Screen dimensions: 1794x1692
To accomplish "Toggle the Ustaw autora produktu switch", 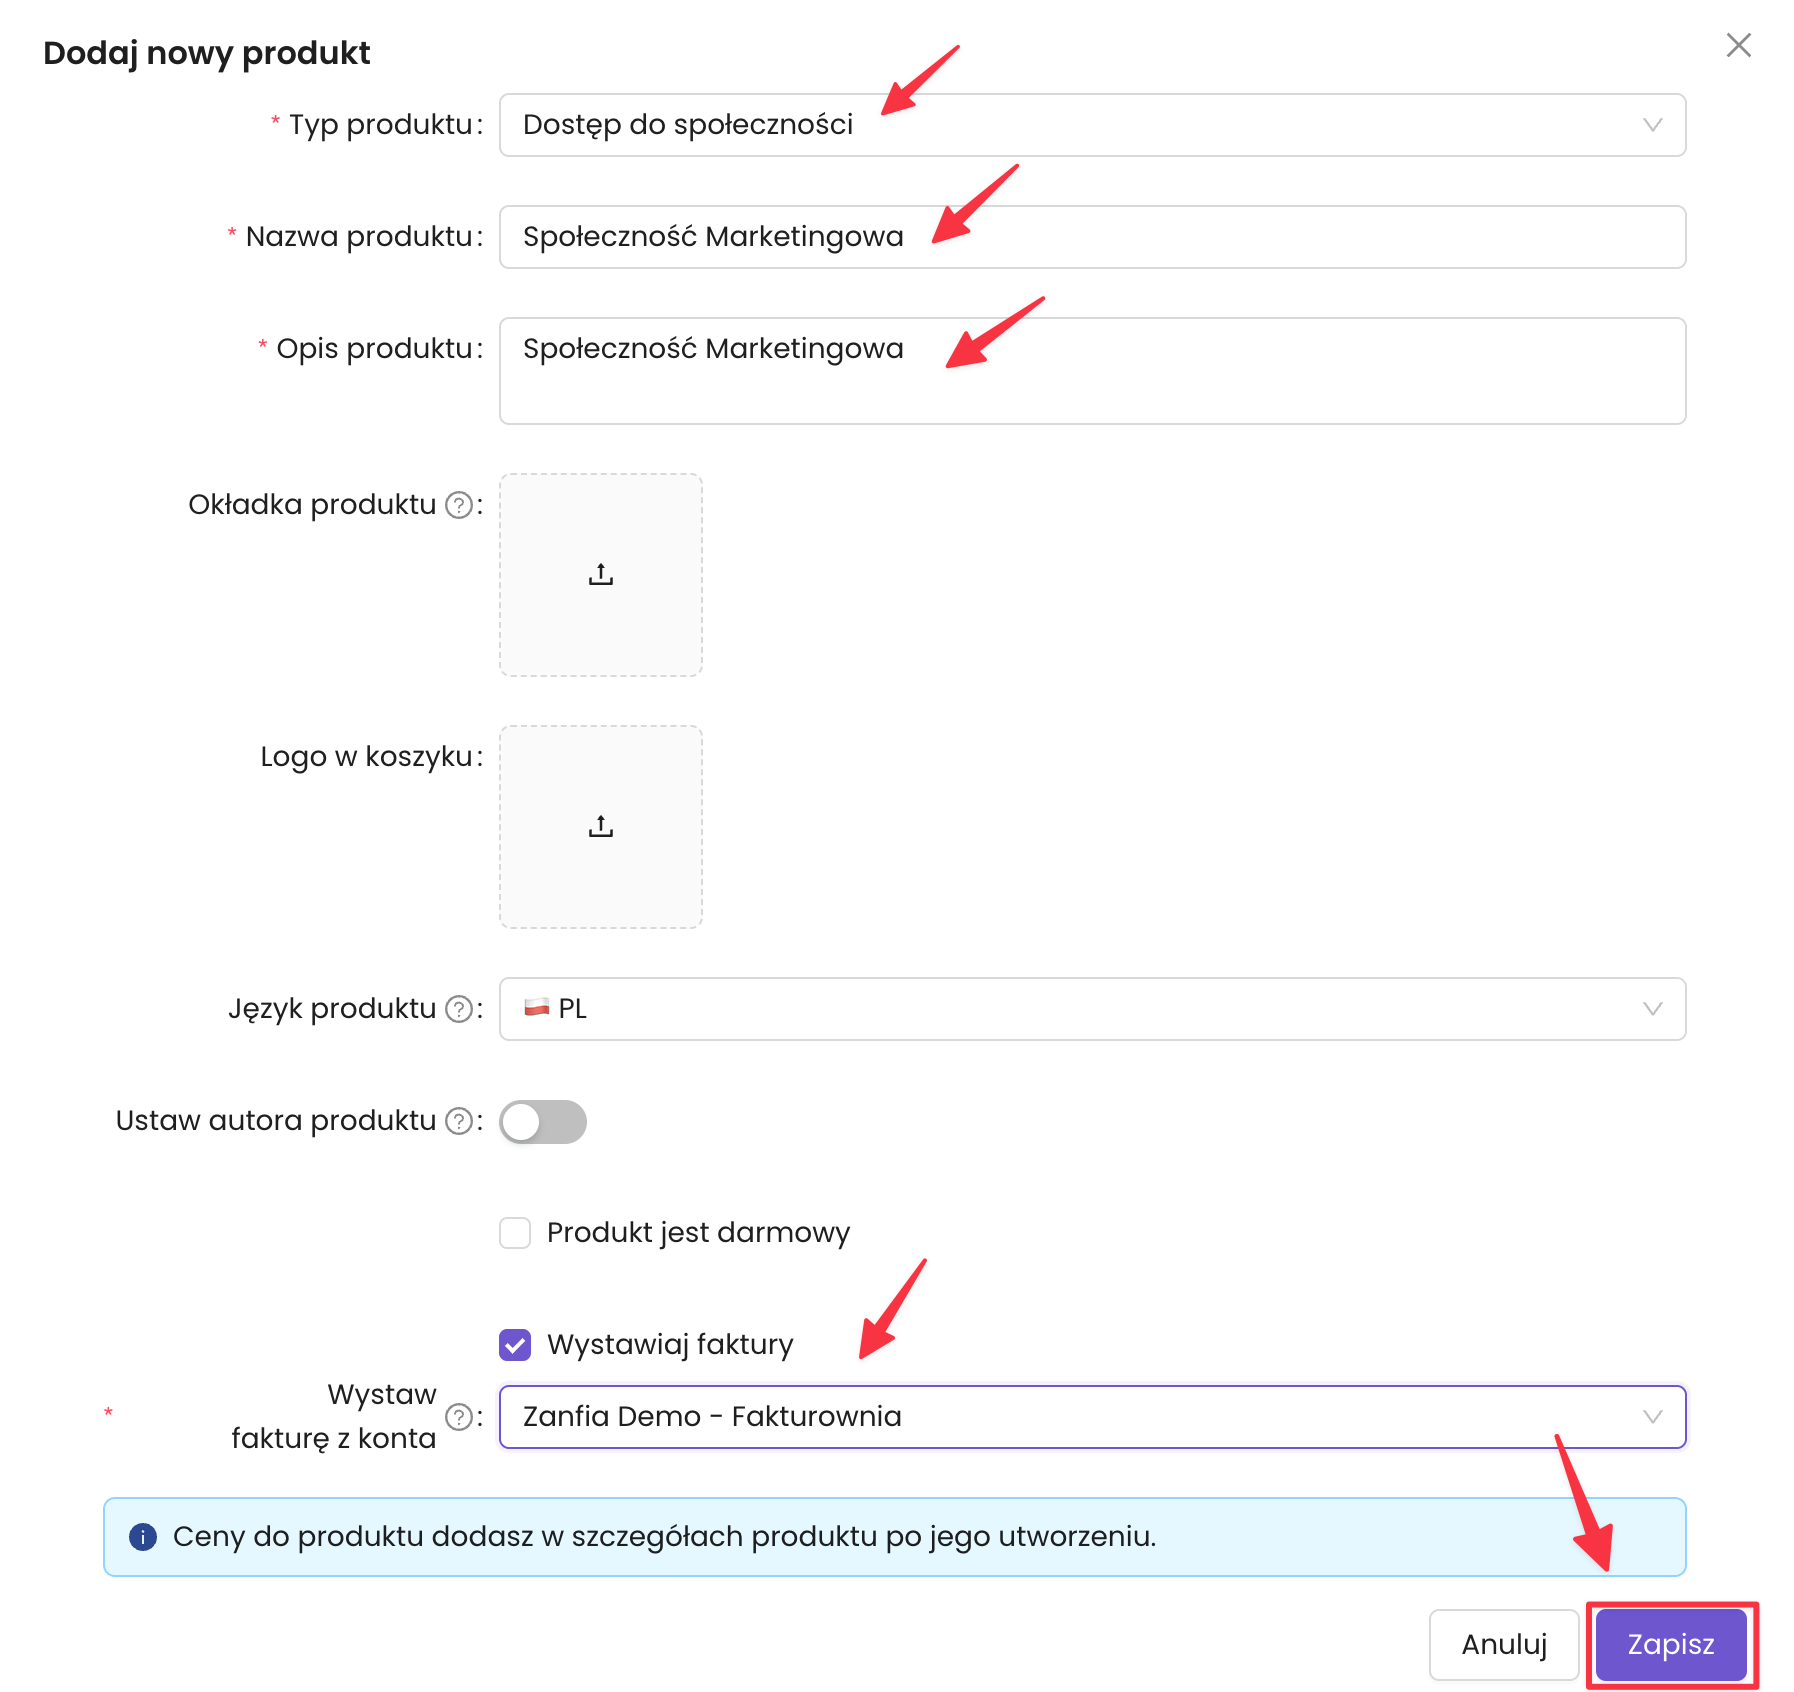I will (x=543, y=1122).
